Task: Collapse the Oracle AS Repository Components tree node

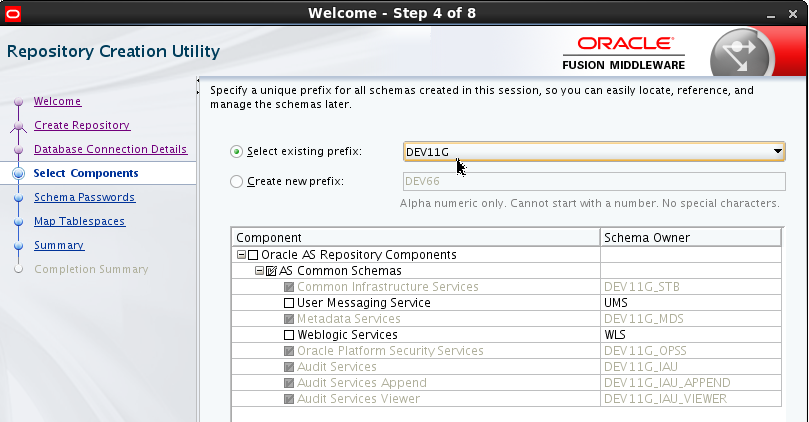Action: point(241,255)
